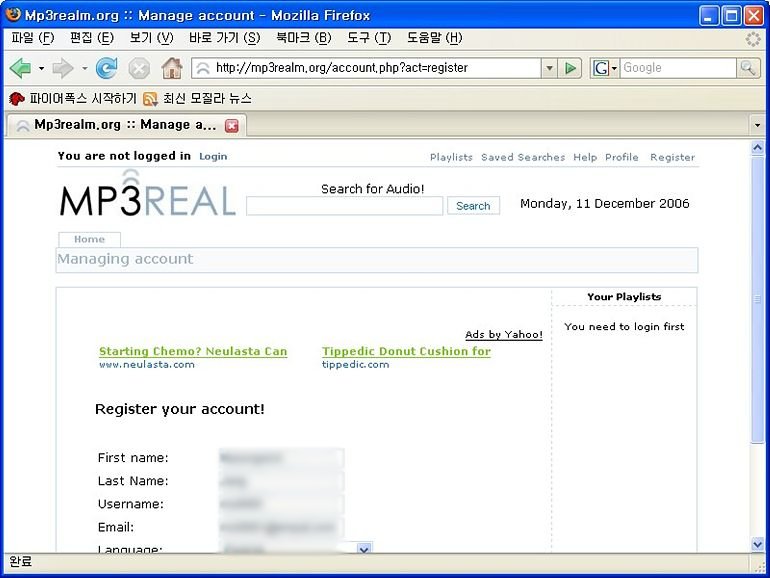770x578 pixels.
Task: Click the Register link
Action: click(x=672, y=157)
